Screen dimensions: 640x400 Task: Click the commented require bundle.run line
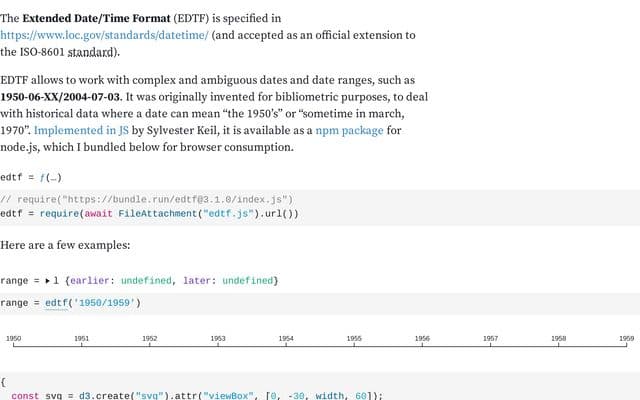coord(147,200)
